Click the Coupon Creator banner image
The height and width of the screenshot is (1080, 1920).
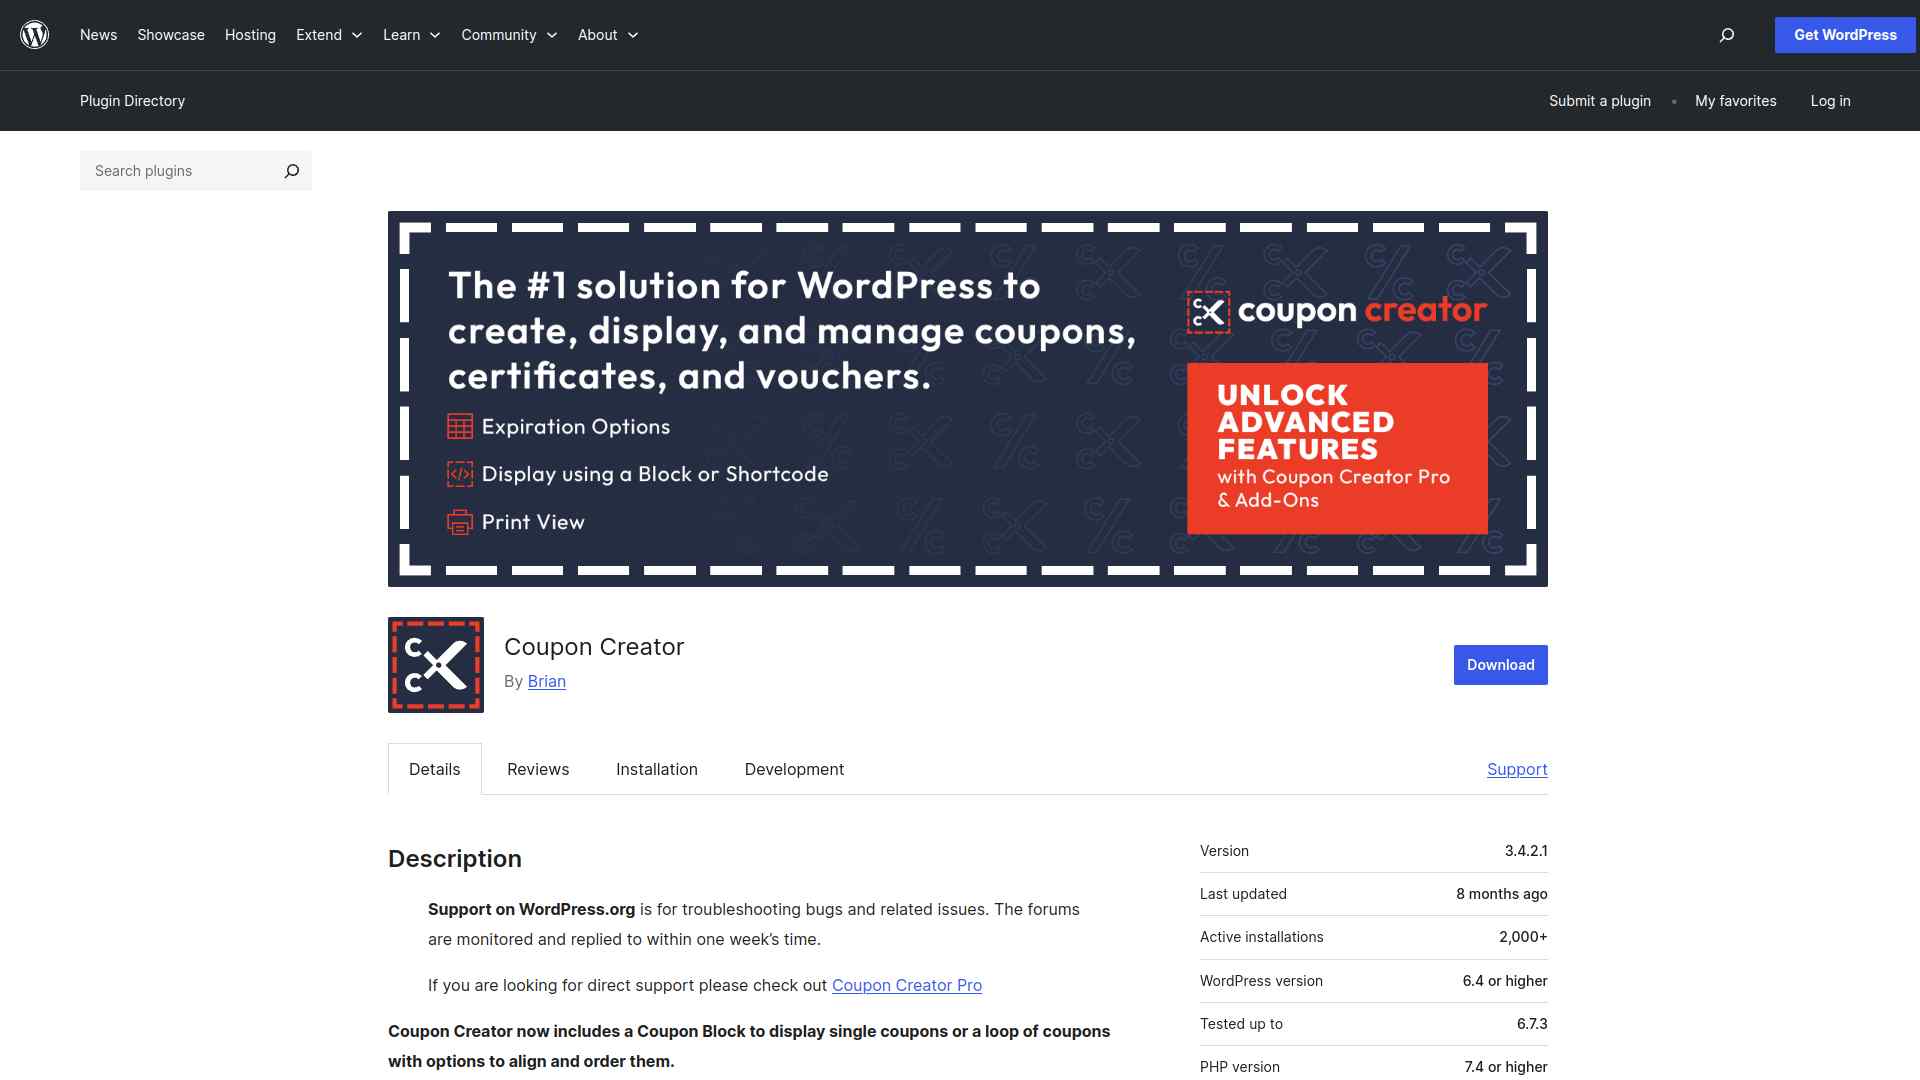tap(967, 399)
